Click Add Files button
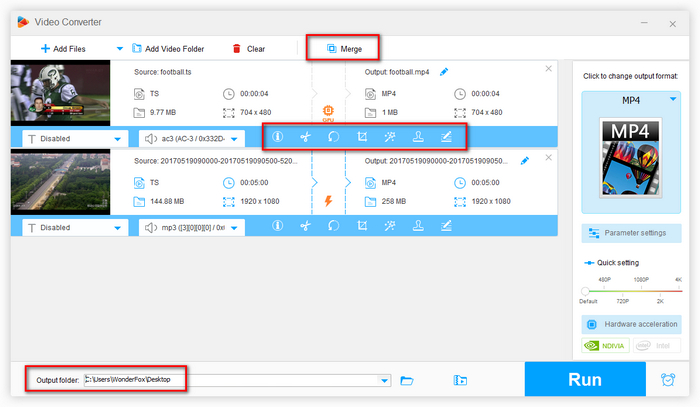The width and height of the screenshot is (700, 407). 63,49
